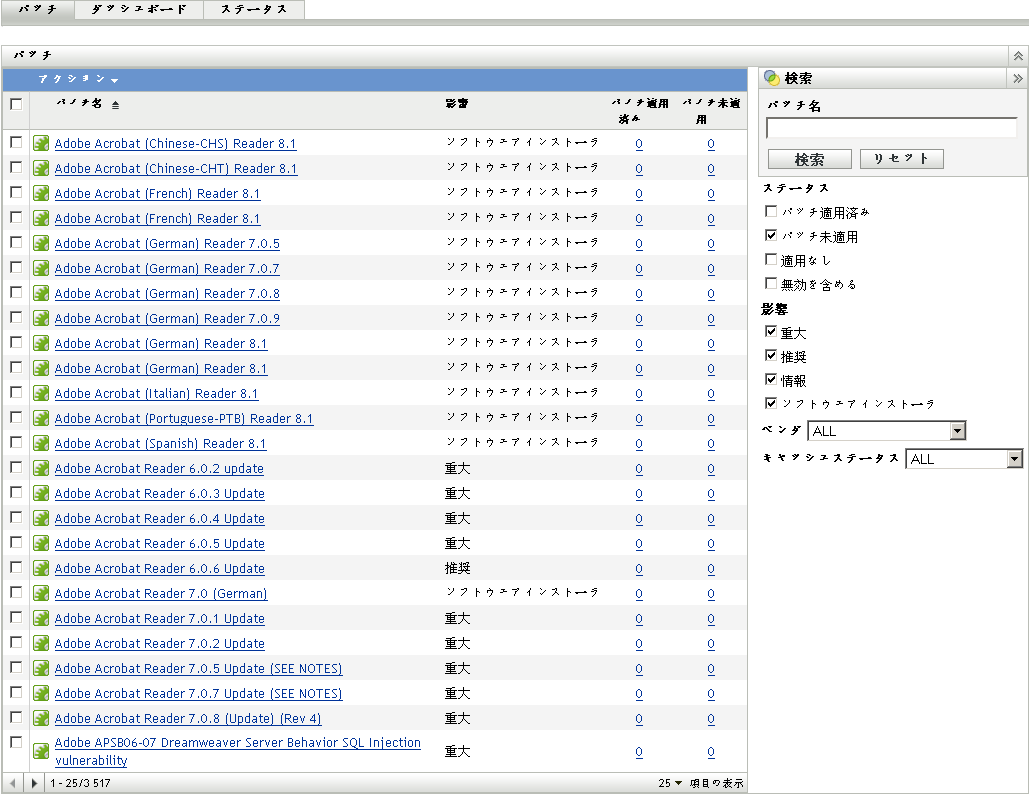Uncheck the 重大 impact checkbox
The width and height of the screenshot is (1029, 795).
coord(771,331)
